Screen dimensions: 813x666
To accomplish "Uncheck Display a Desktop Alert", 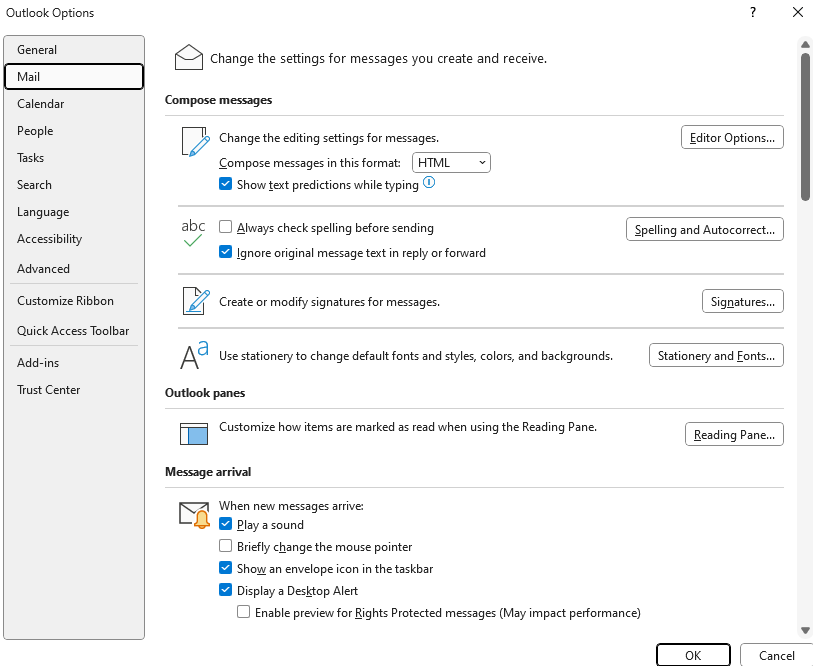I will click(226, 590).
